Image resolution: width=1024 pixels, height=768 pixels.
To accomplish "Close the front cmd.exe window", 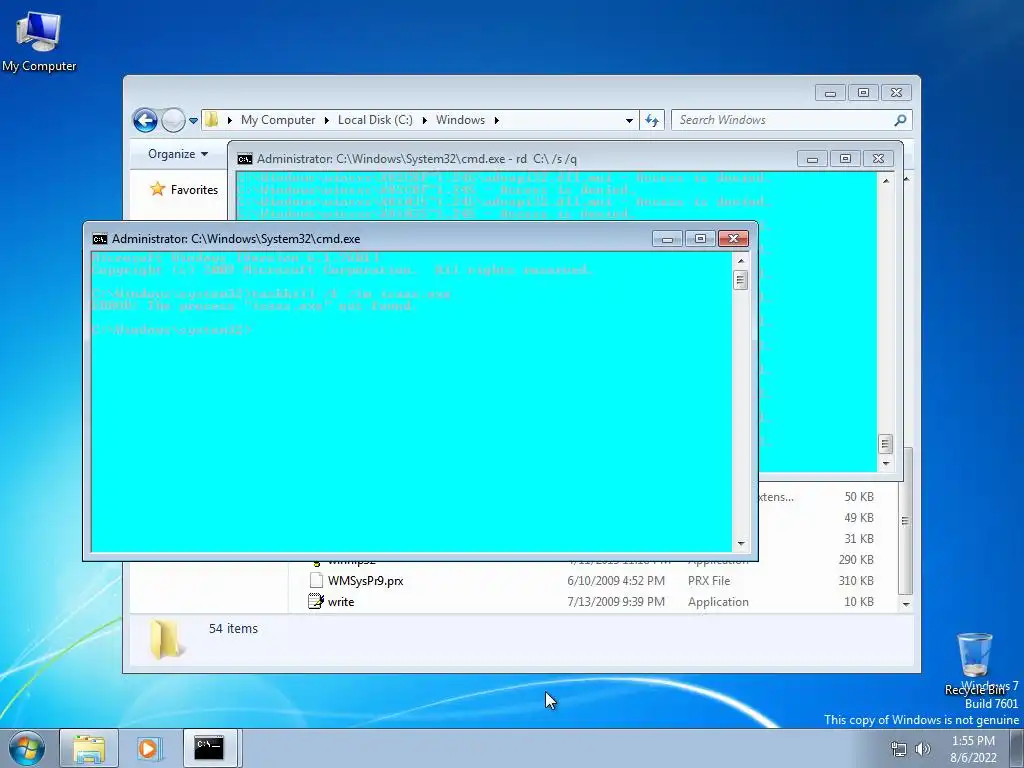I will [x=733, y=239].
